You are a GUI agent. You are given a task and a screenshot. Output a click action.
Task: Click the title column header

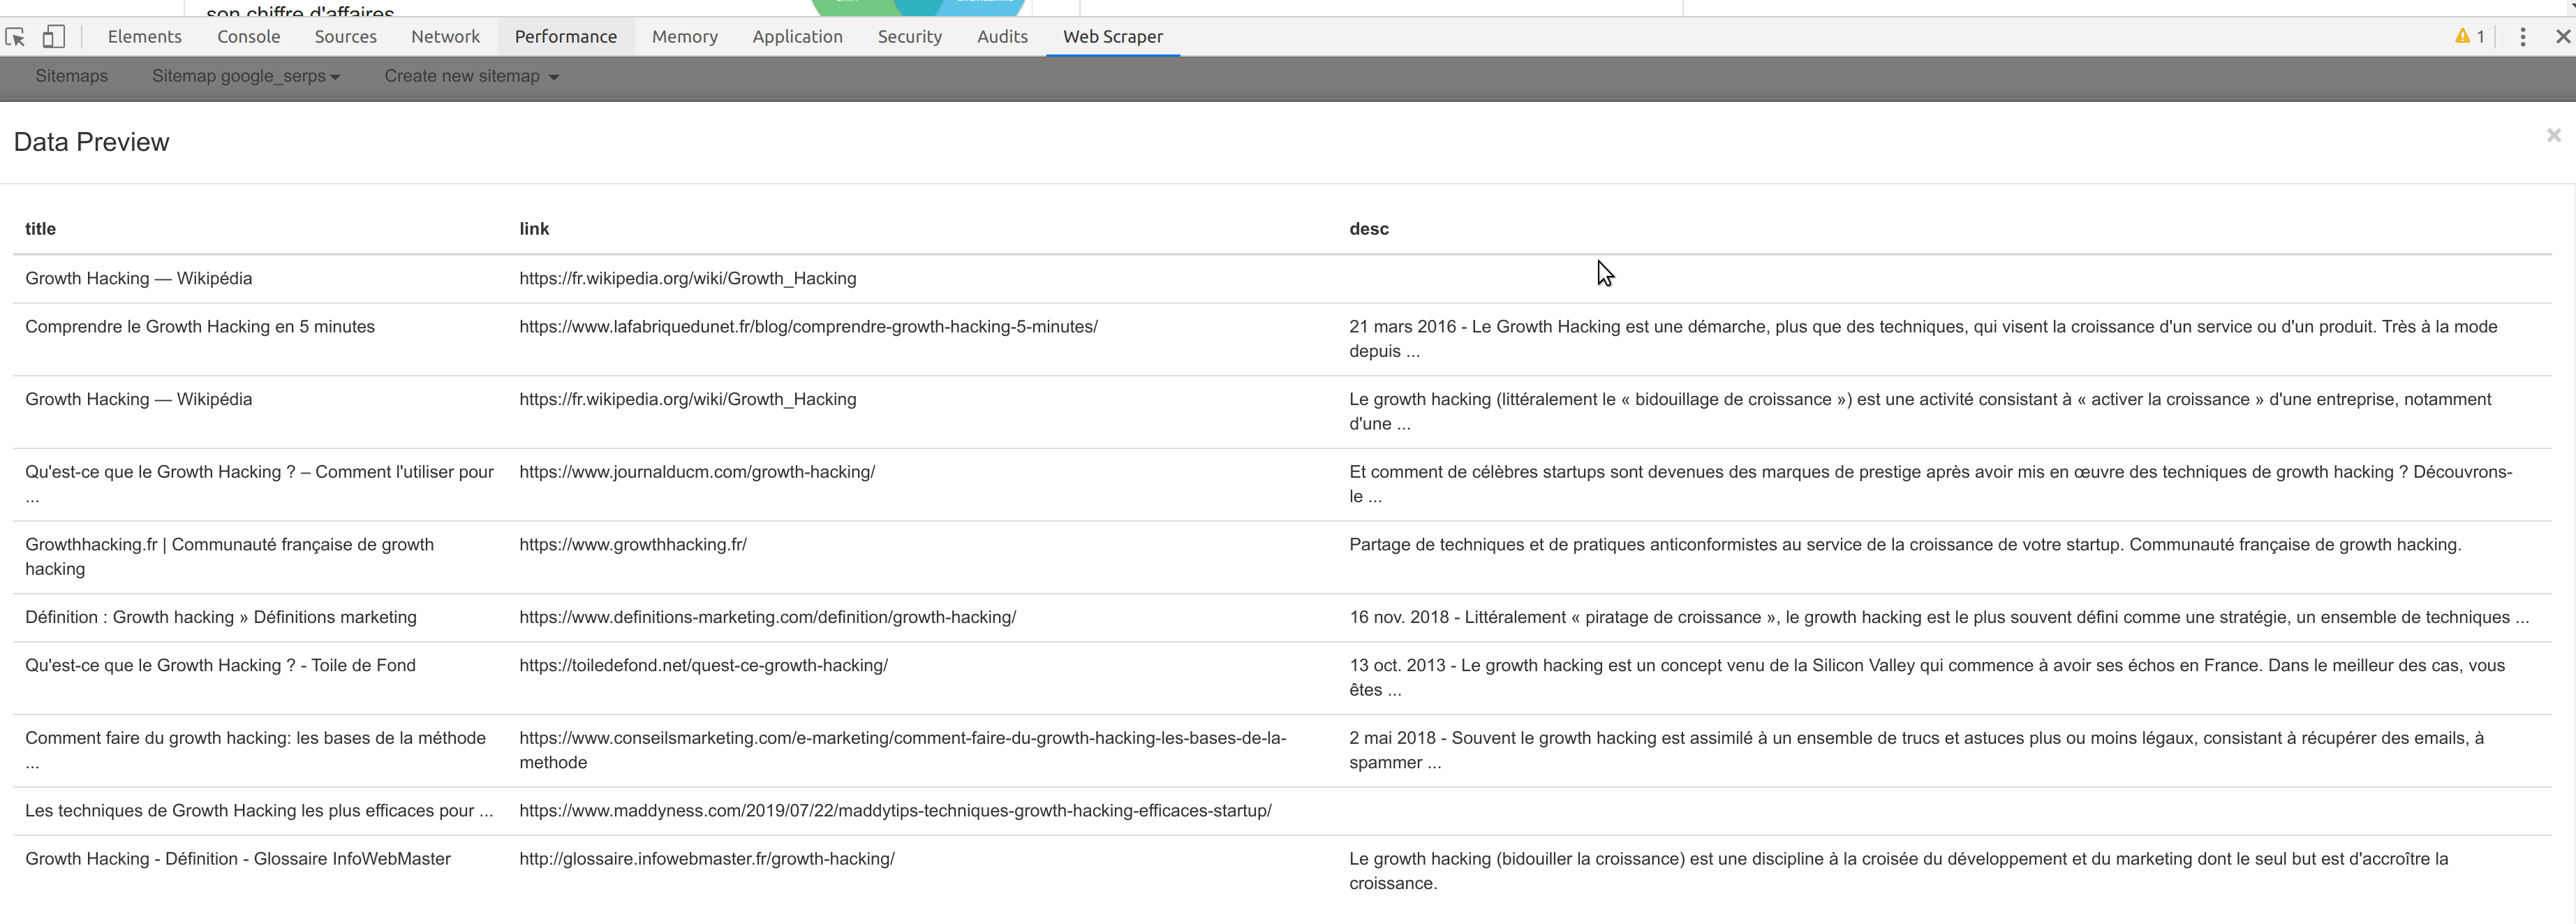(40, 229)
